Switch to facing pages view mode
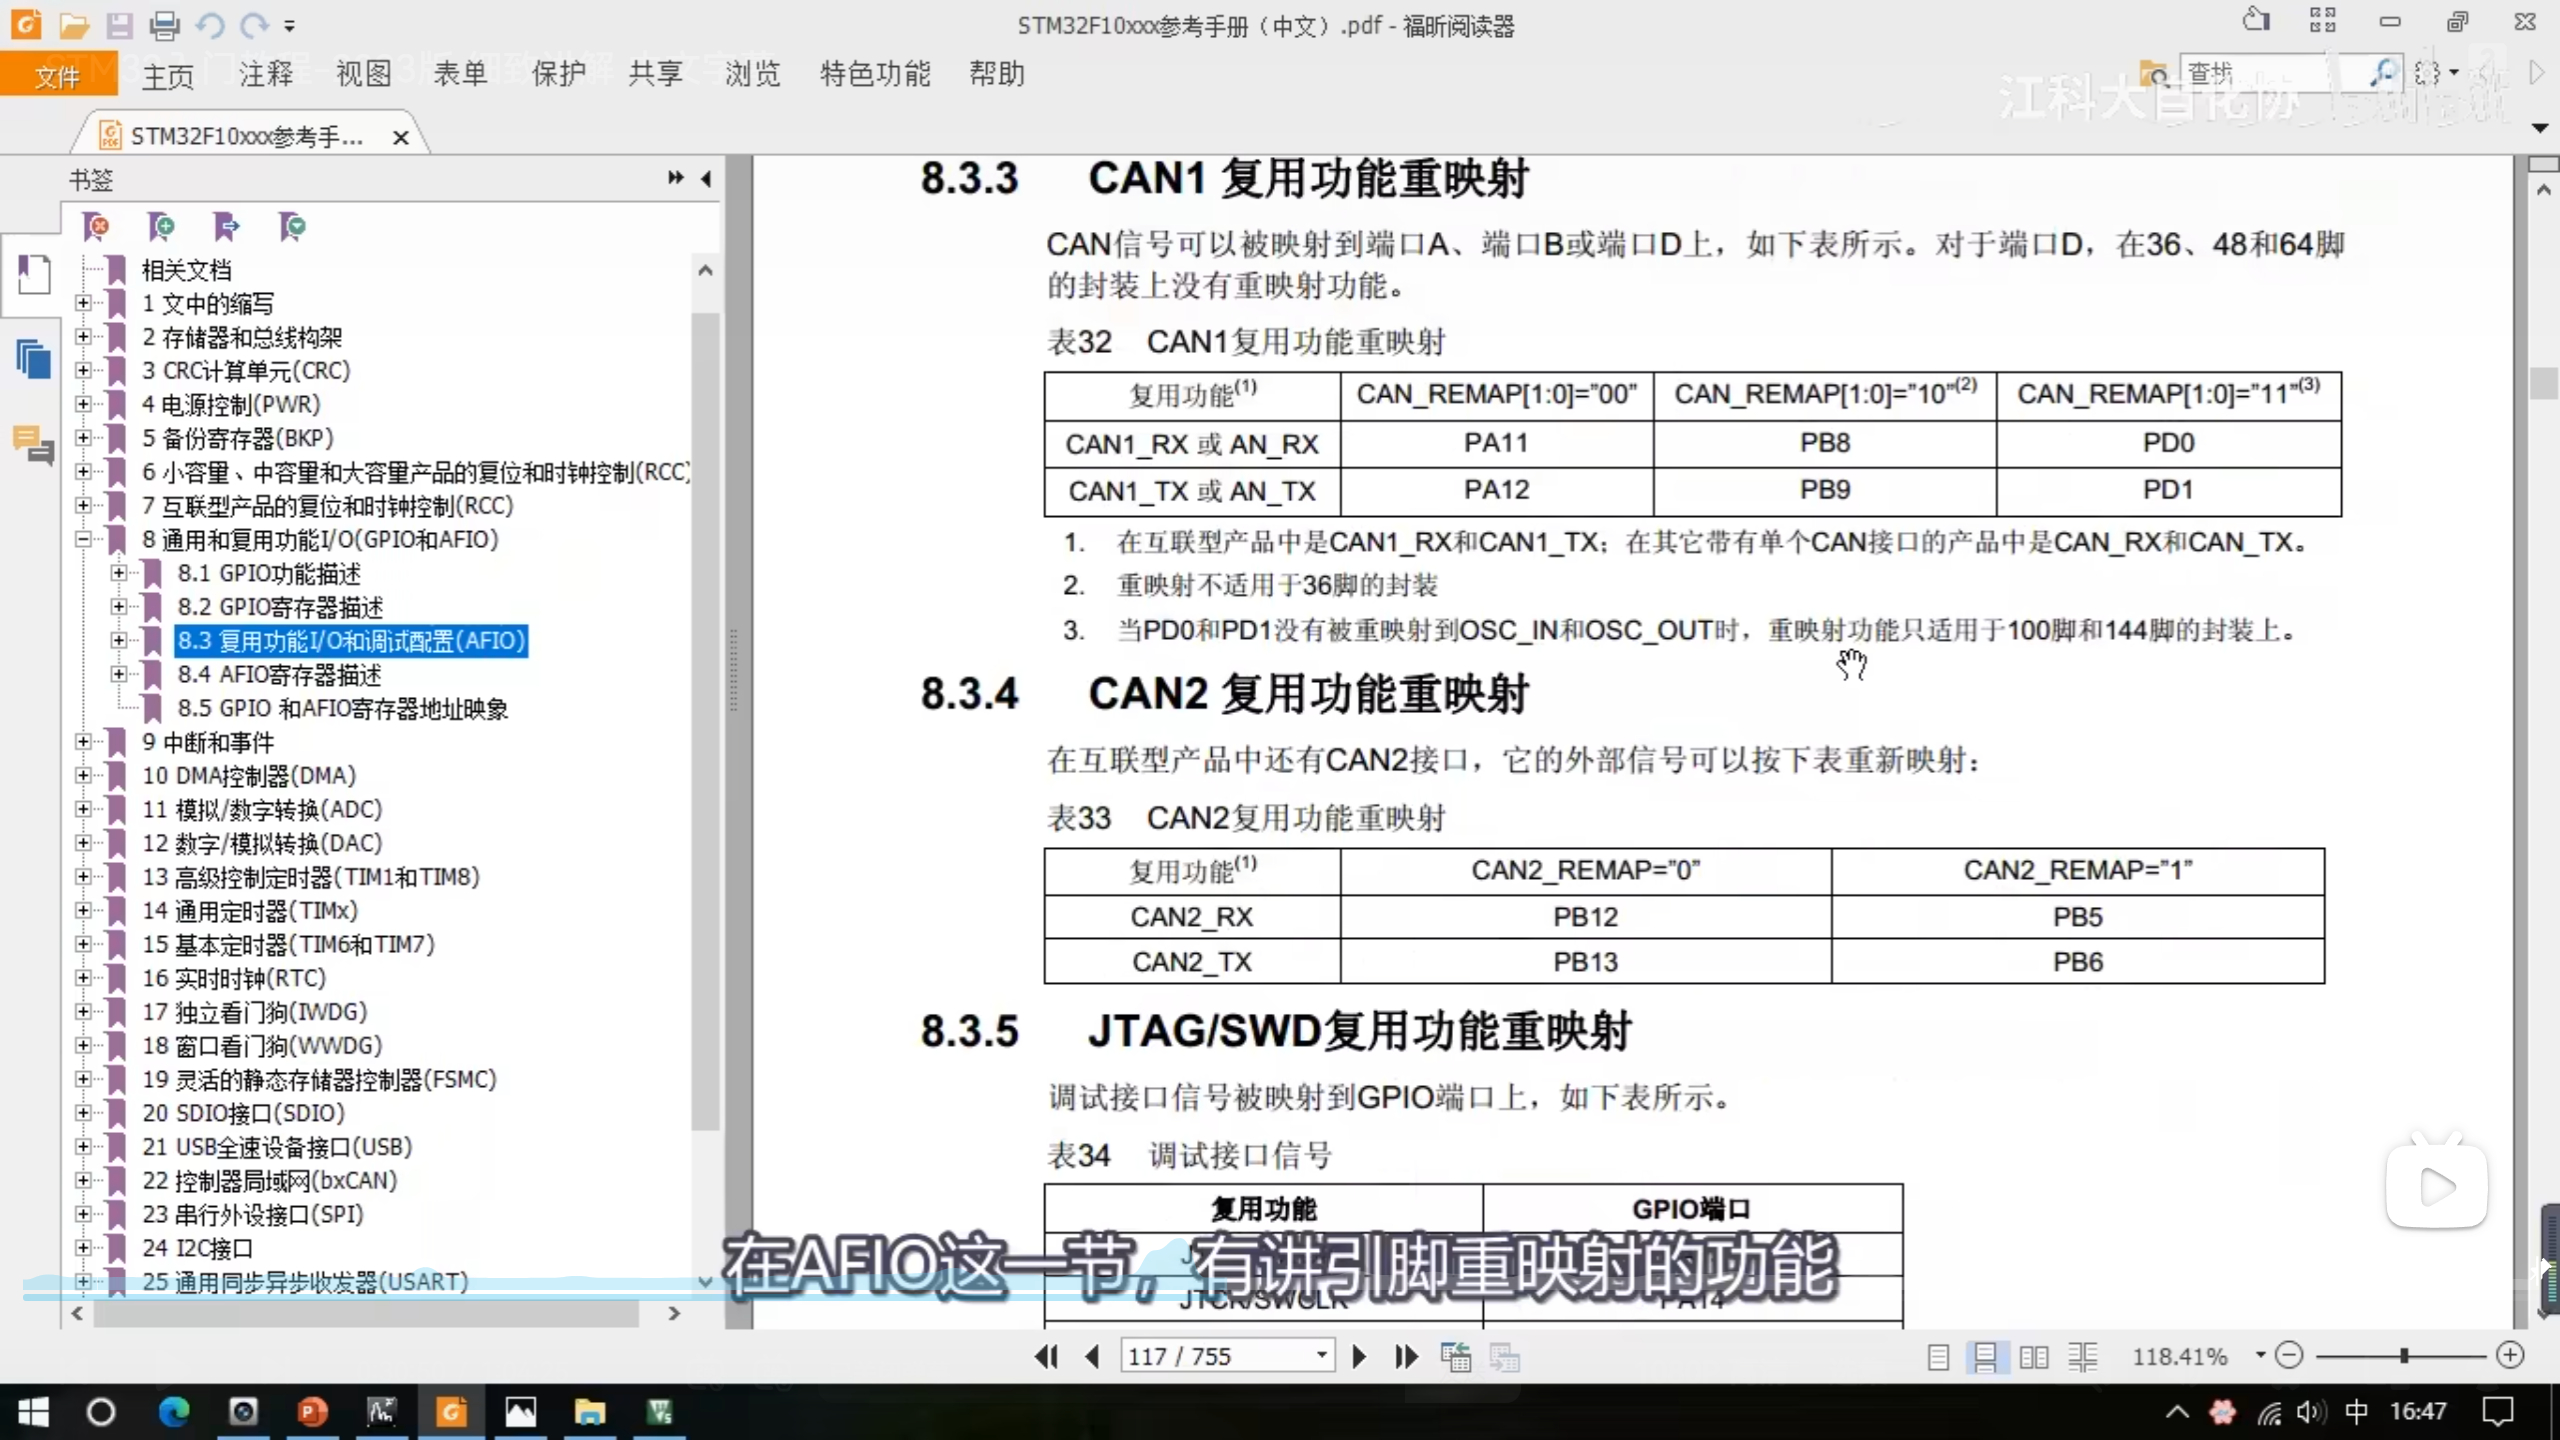 click(2033, 1357)
